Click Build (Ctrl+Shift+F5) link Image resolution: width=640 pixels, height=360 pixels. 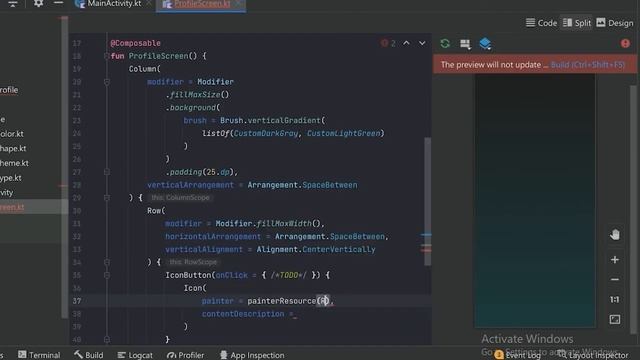587,65
